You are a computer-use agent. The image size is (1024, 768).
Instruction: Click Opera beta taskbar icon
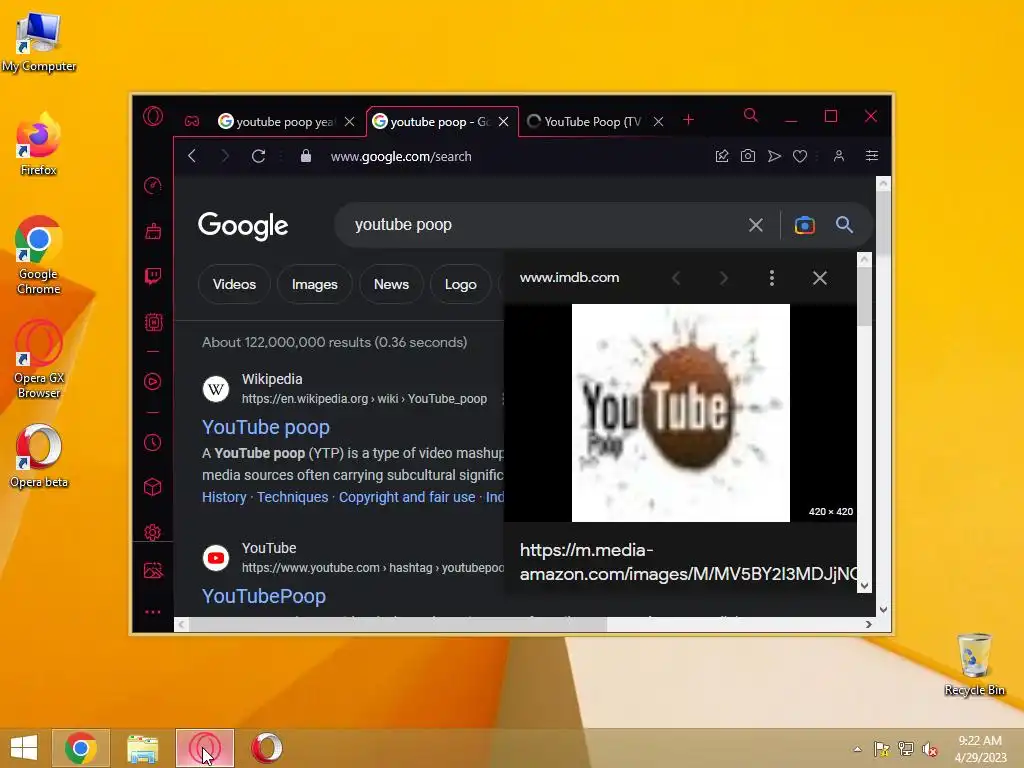point(266,748)
